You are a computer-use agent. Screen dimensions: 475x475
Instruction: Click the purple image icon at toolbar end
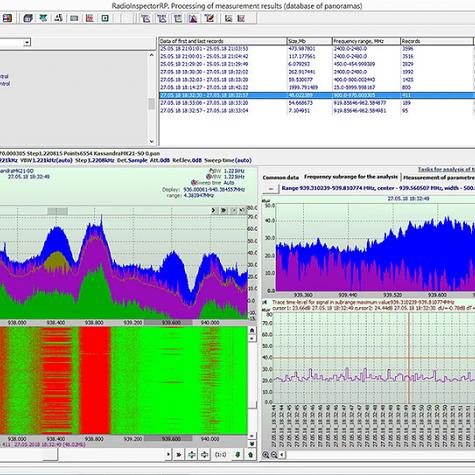241,18
